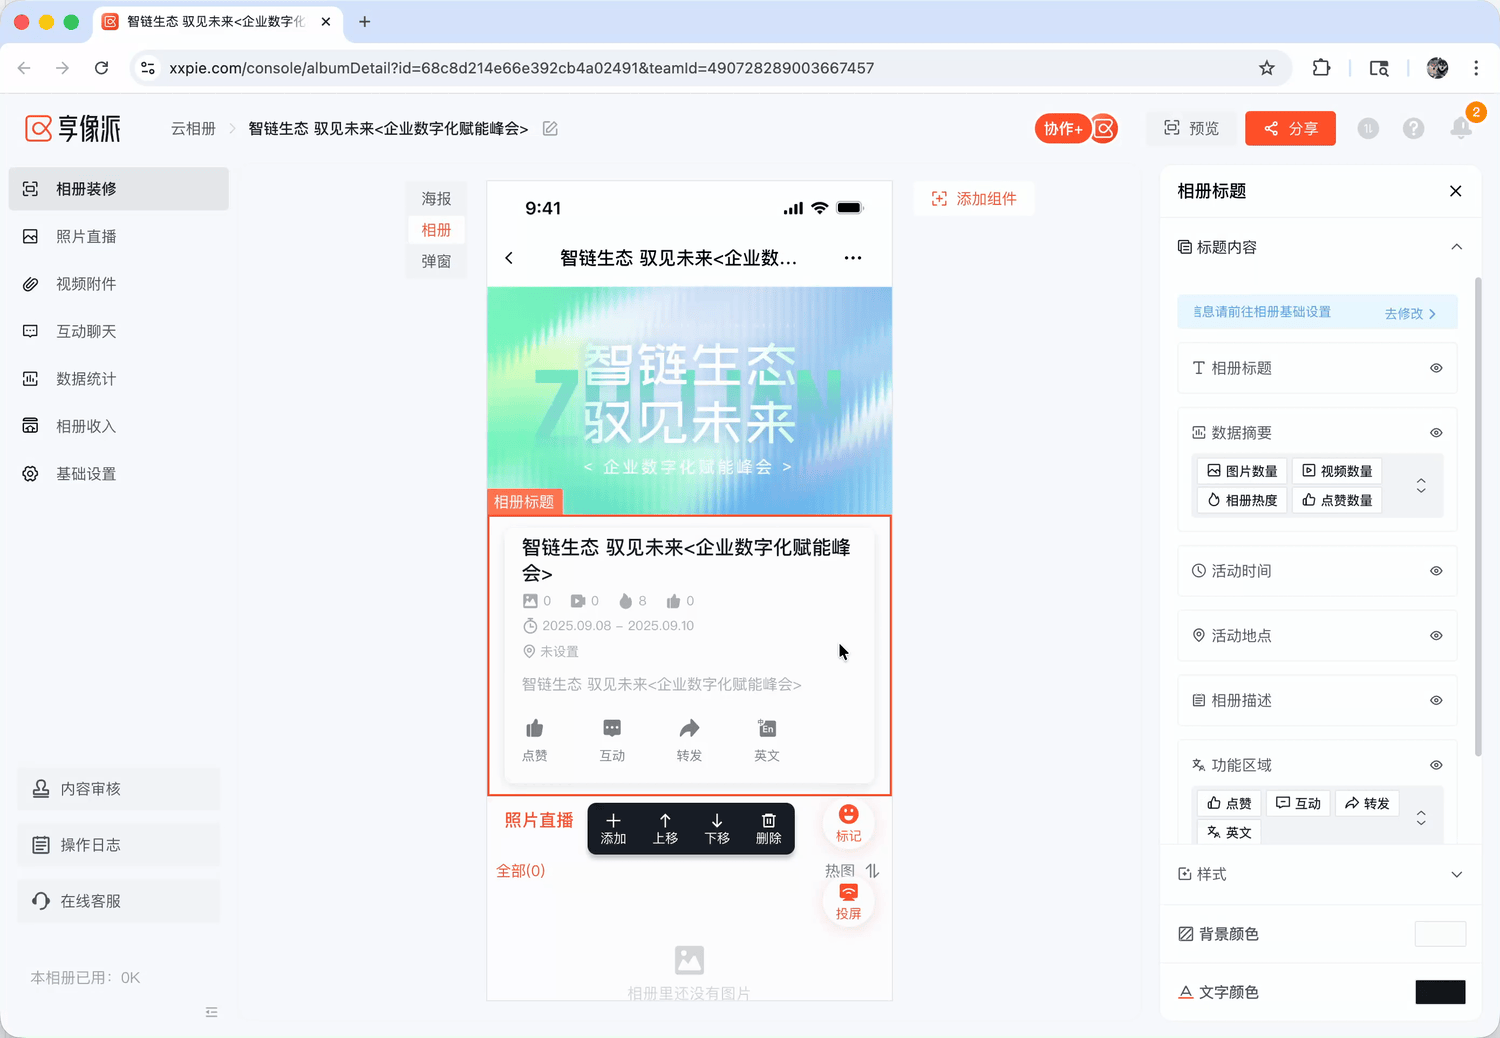Viewport: 1500px width, 1038px height.
Task: Click the orange 分享 button
Action: [x=1290, y=128]
